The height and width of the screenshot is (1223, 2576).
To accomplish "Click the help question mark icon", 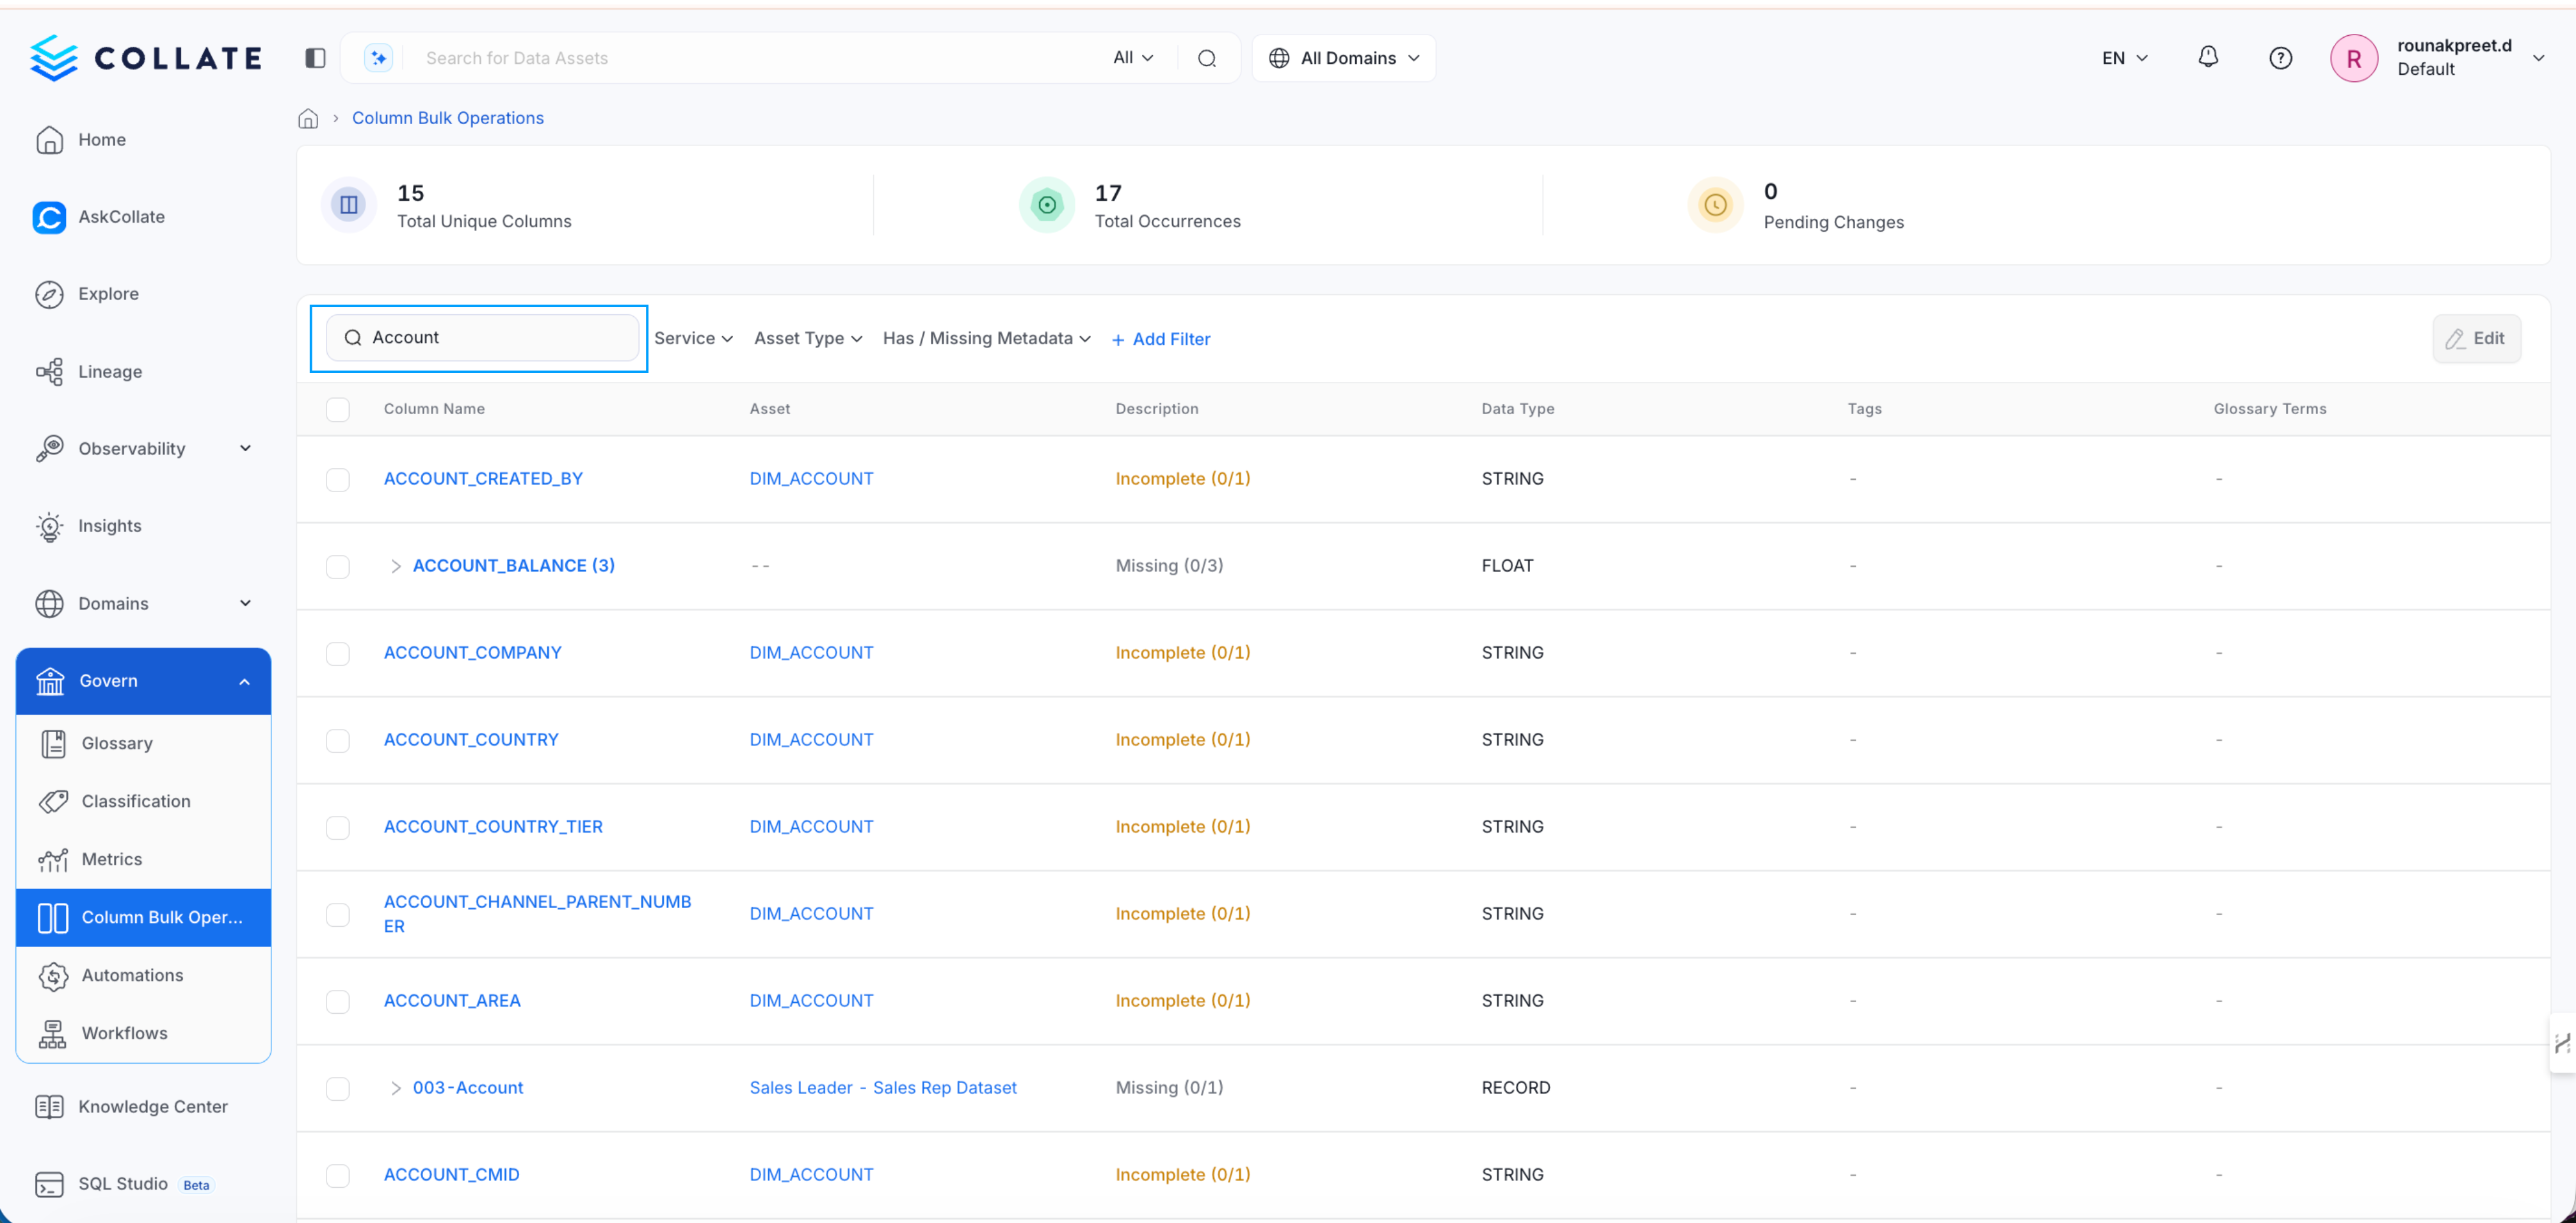I will point(2280,57).
